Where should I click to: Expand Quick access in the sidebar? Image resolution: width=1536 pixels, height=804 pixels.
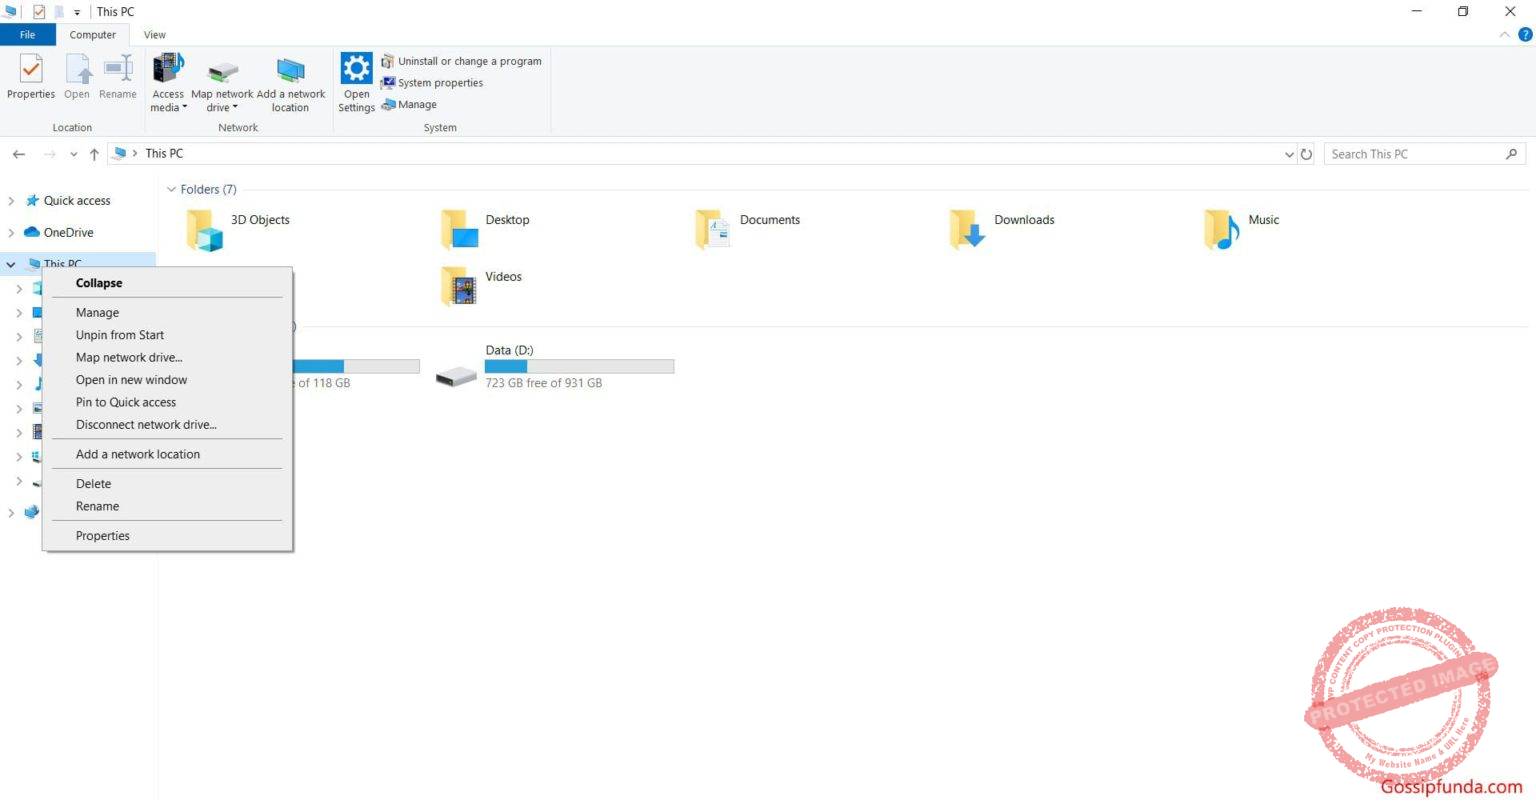click(12, 200)
